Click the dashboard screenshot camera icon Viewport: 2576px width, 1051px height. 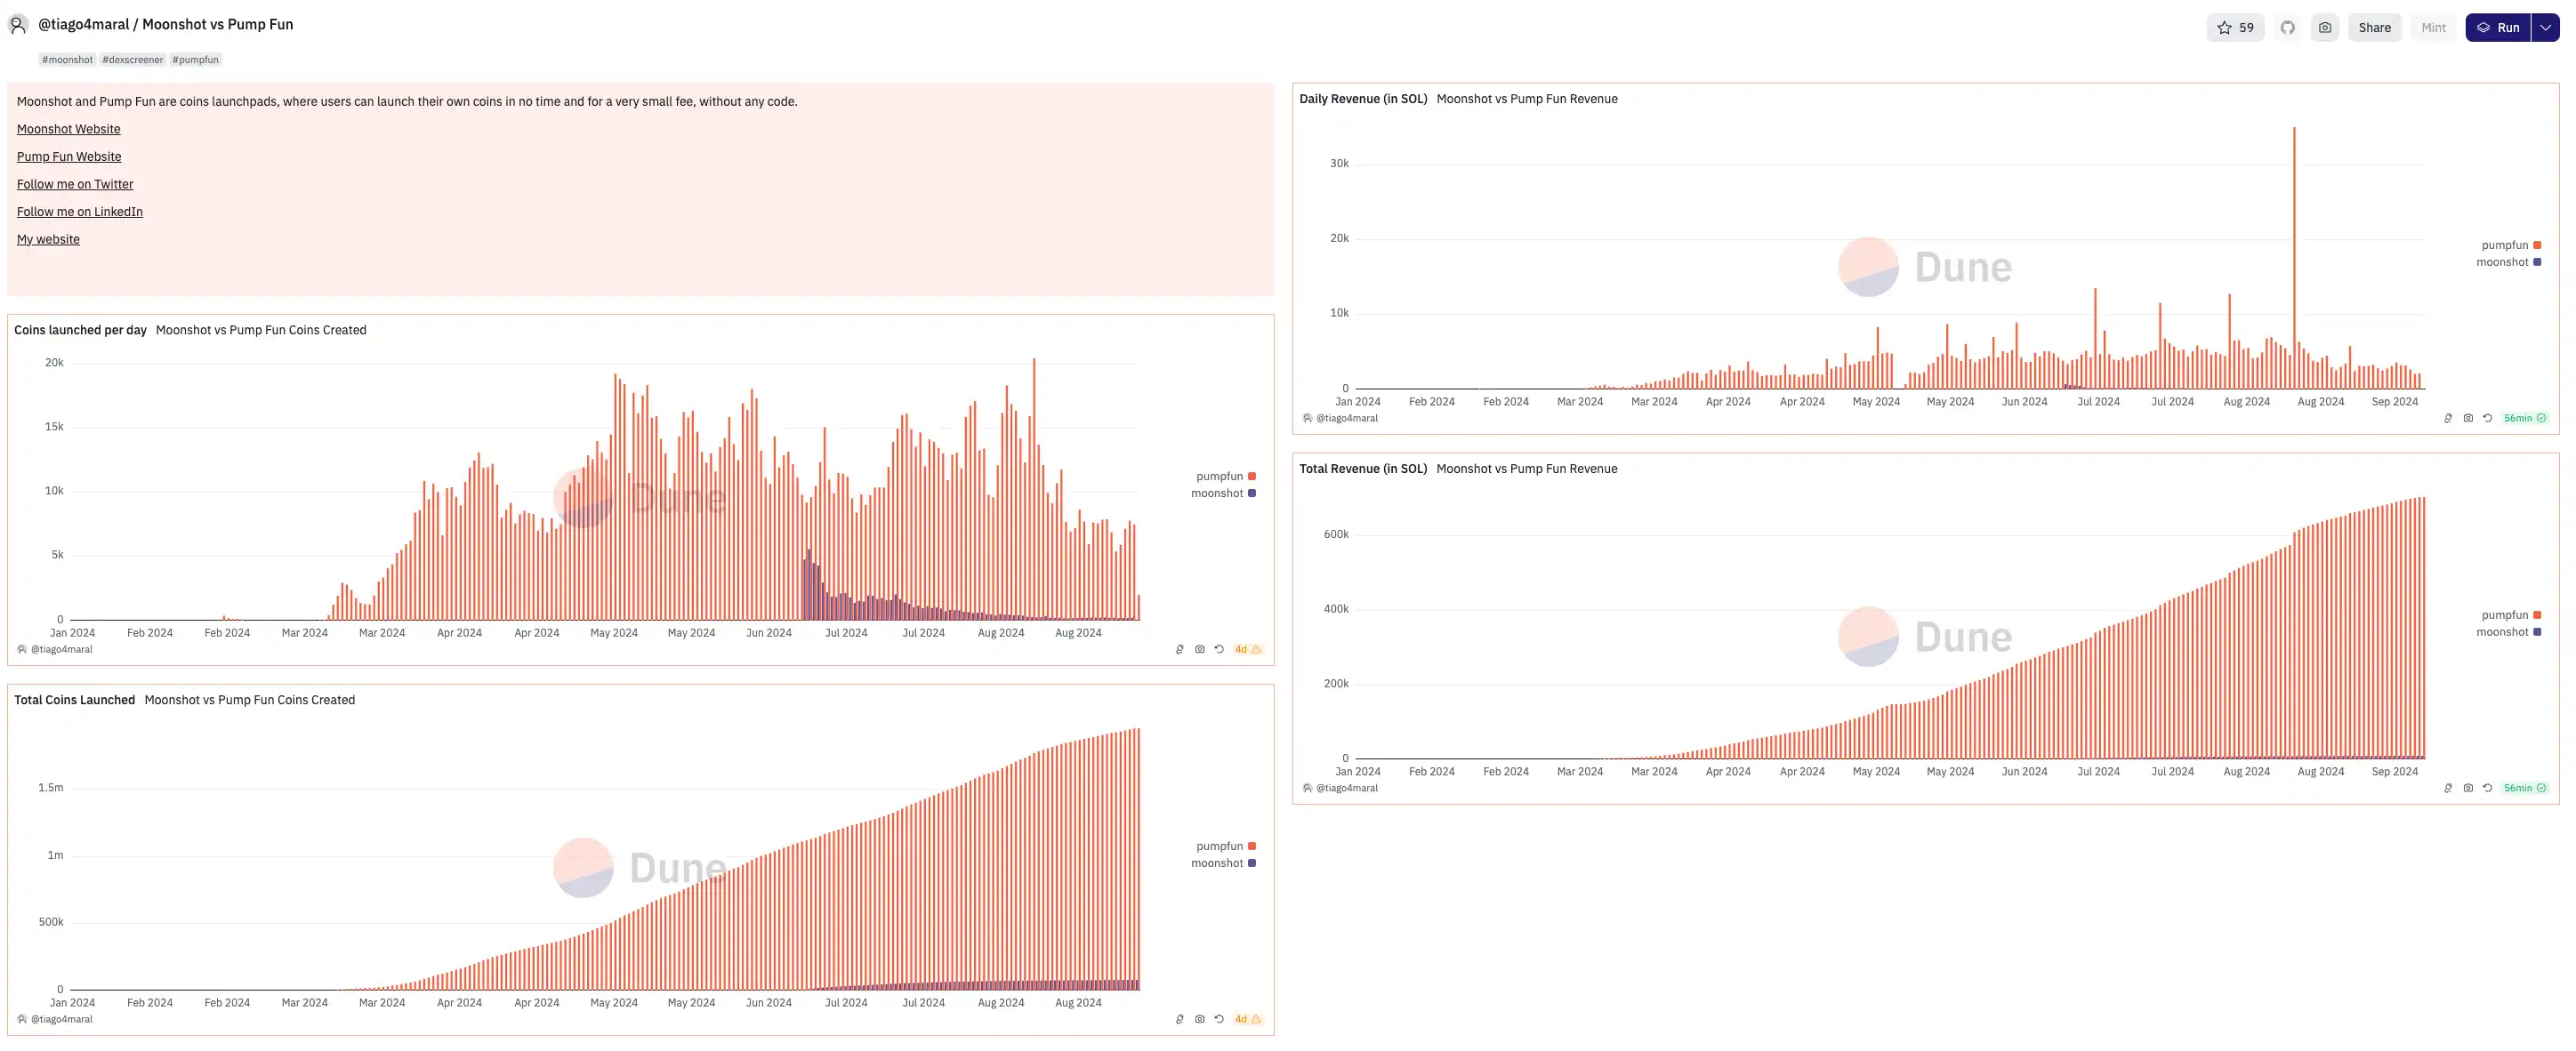coord(2325,28)
